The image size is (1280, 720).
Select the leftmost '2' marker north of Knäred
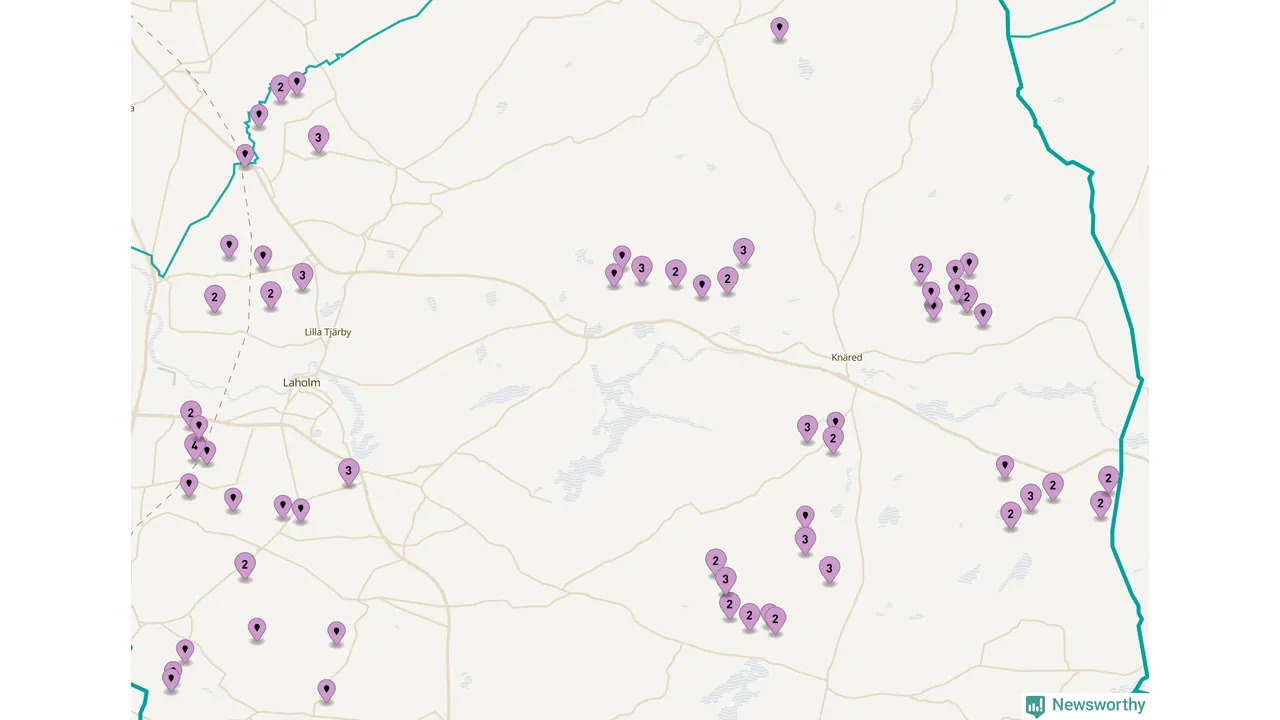920,268
